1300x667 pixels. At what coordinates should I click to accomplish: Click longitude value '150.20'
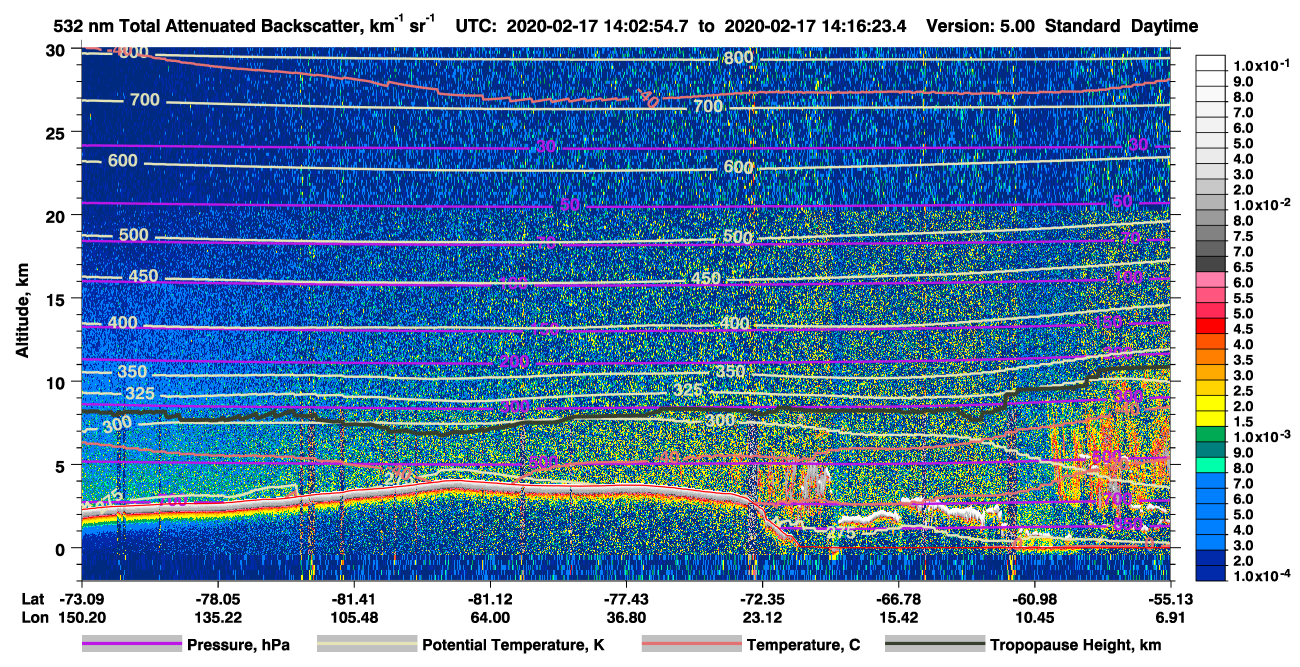81,617
